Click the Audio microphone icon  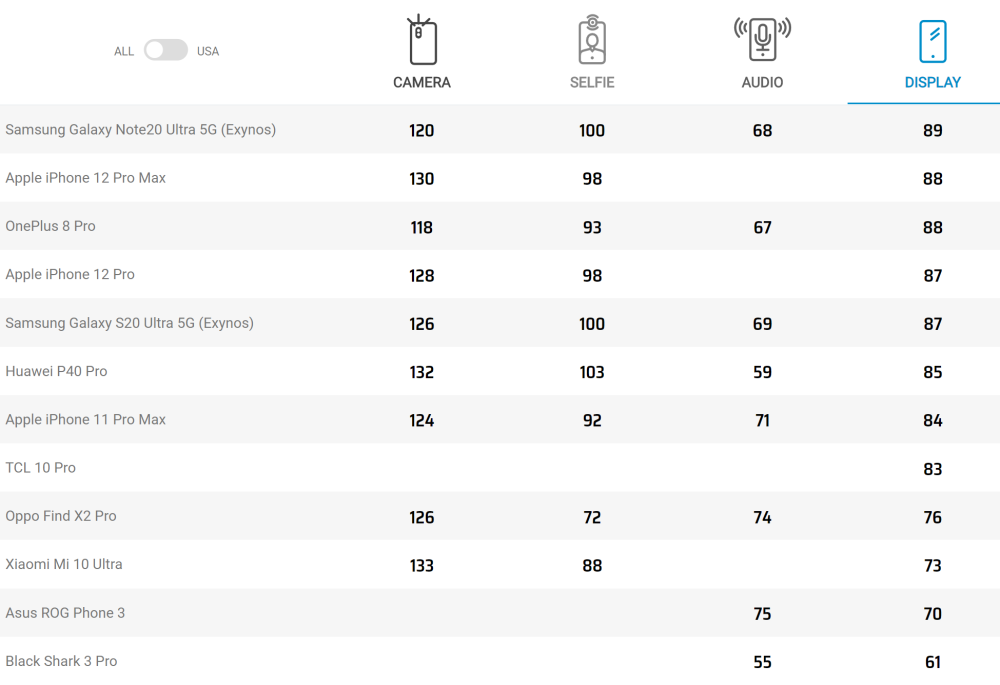(x=762, y=39)
